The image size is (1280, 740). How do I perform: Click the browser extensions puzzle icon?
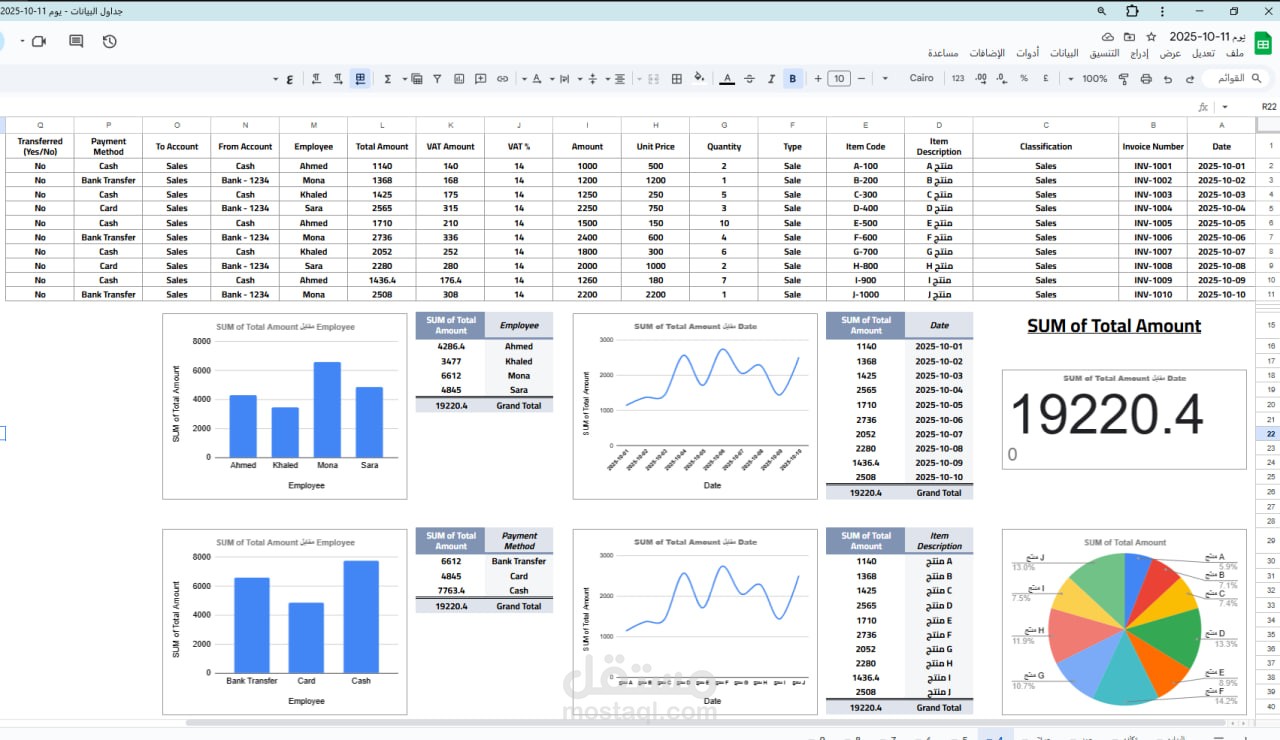(x=1132, y=11)
